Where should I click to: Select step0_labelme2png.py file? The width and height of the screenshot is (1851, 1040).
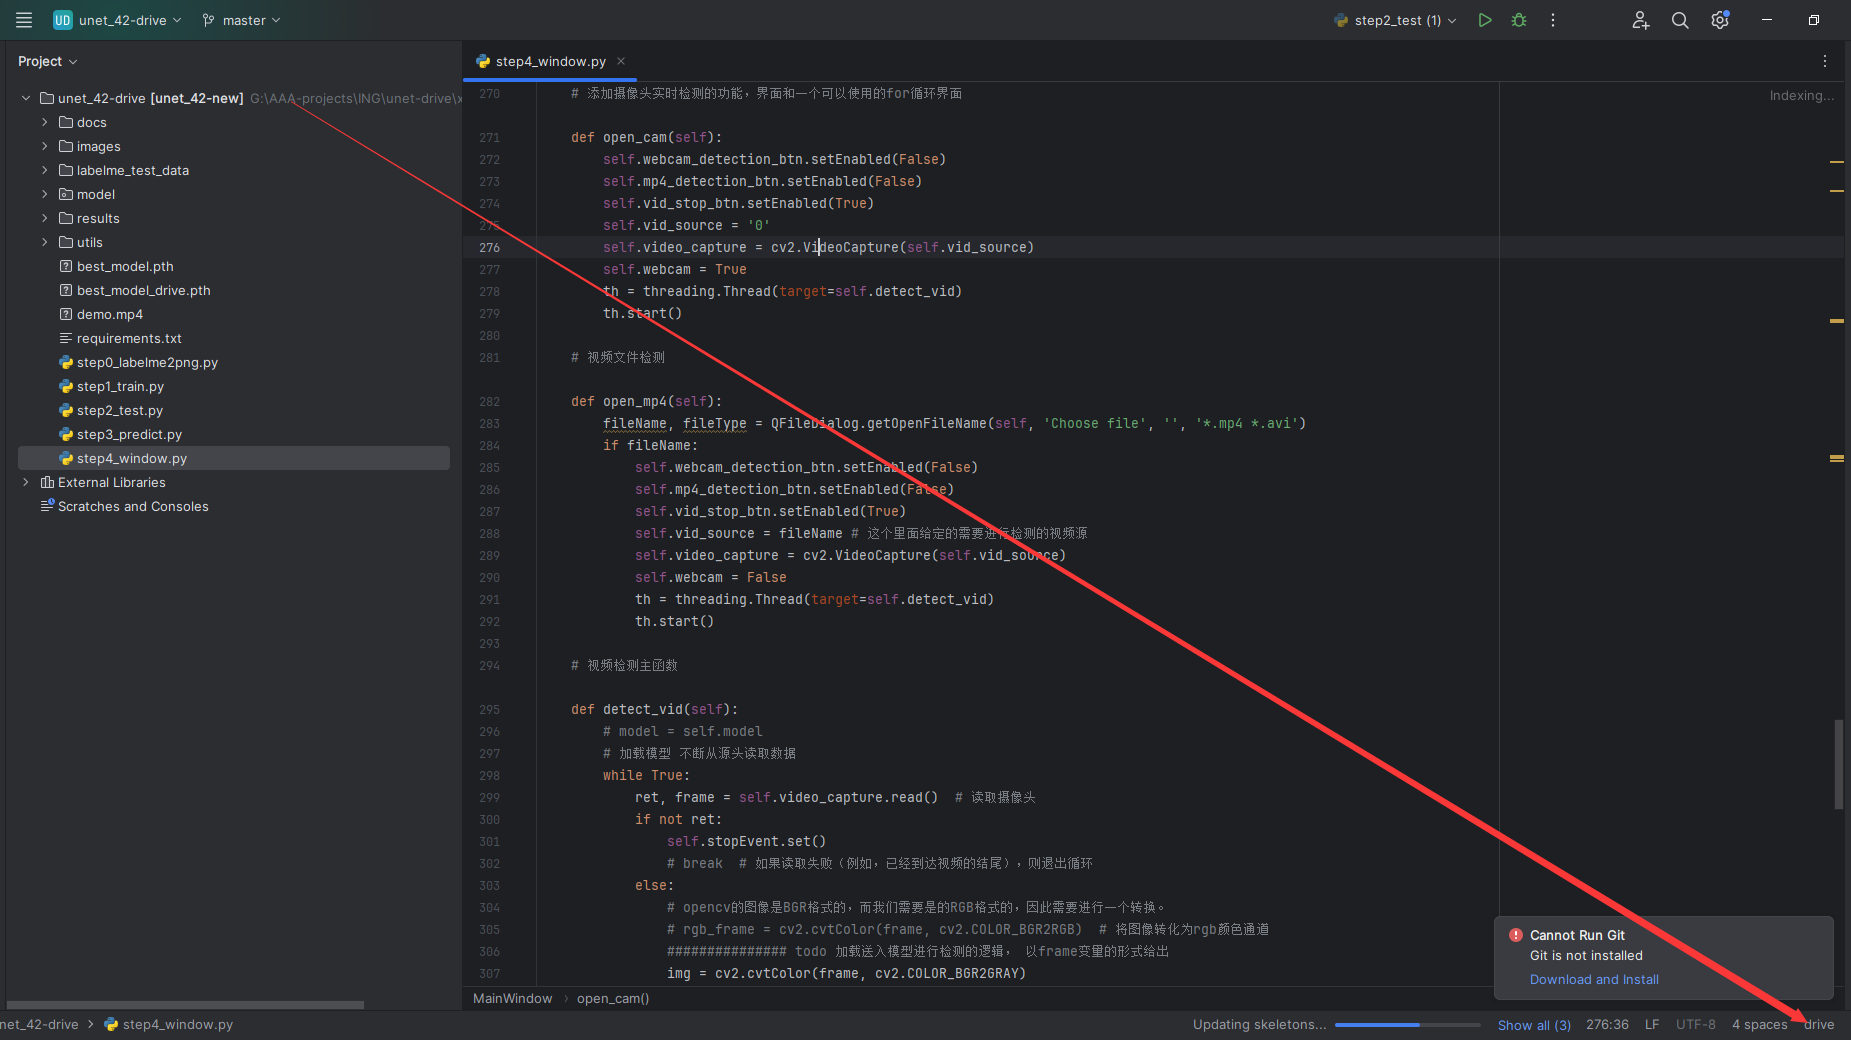click(147, 362)
